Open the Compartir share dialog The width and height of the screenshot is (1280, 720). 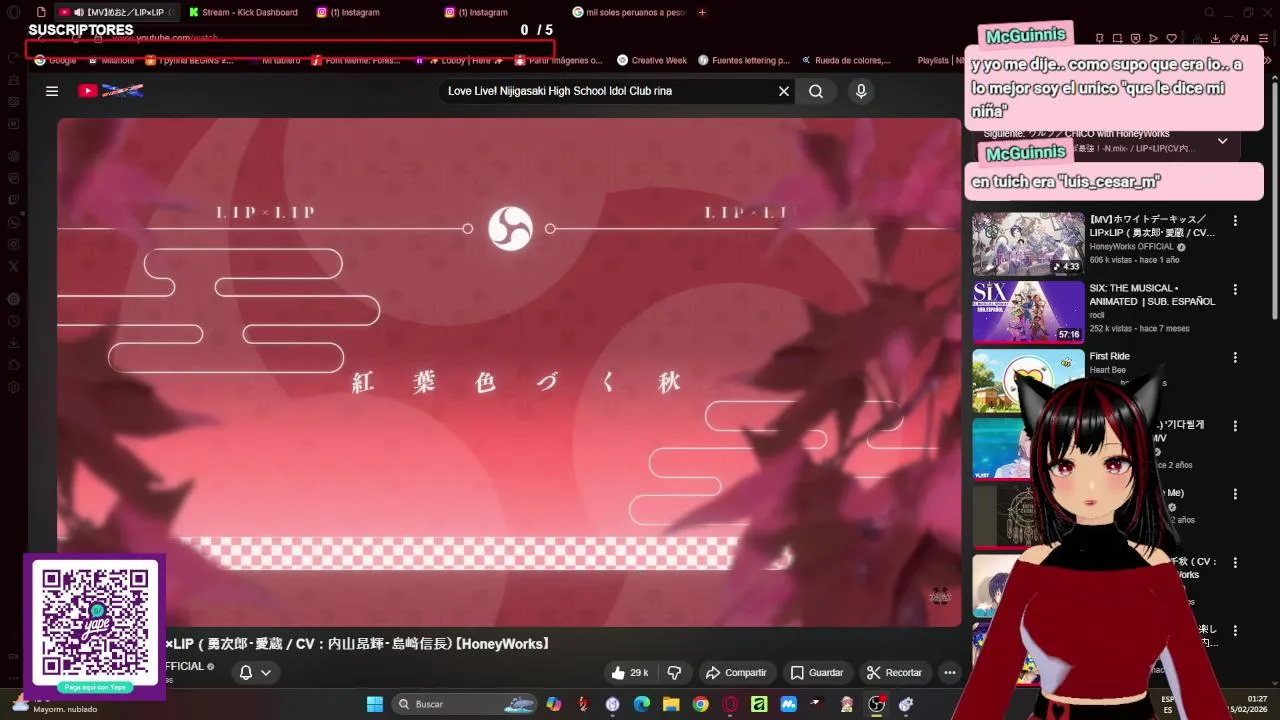(736, 673)
